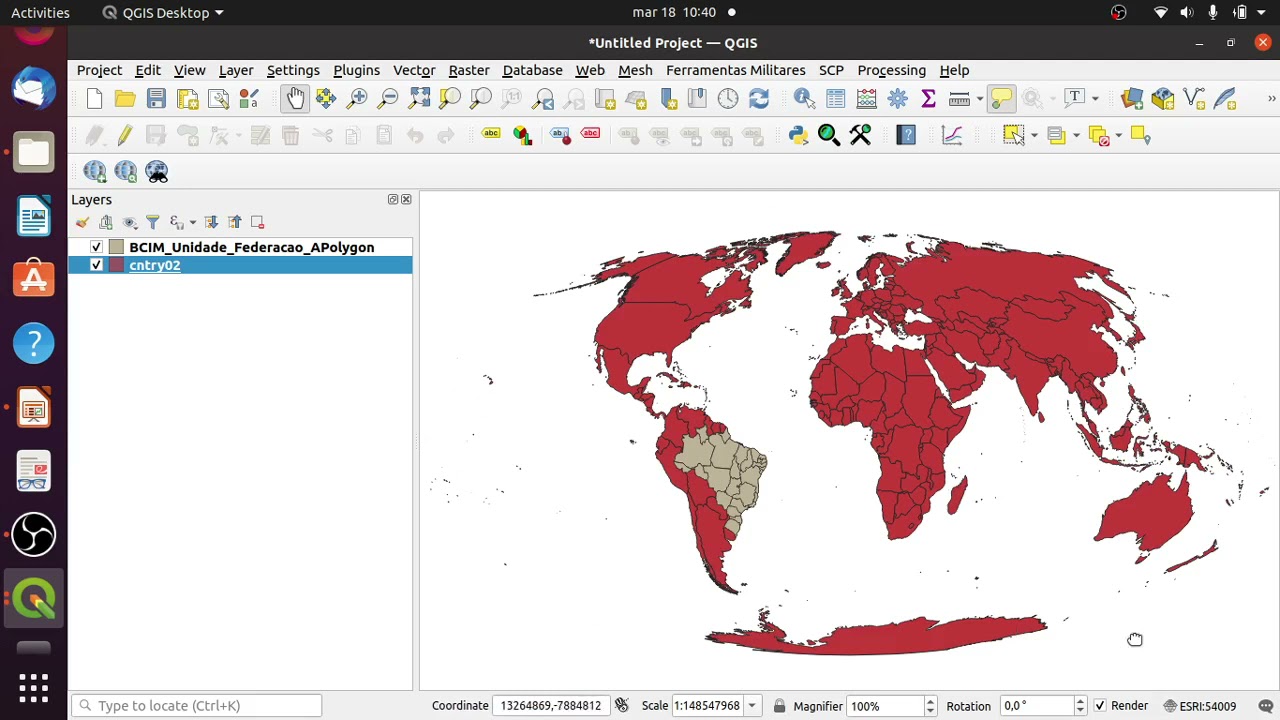Select the Identify Features tool
This screenshot has width=1280, height=720.
pyautogui.click(x=804, y=99)
